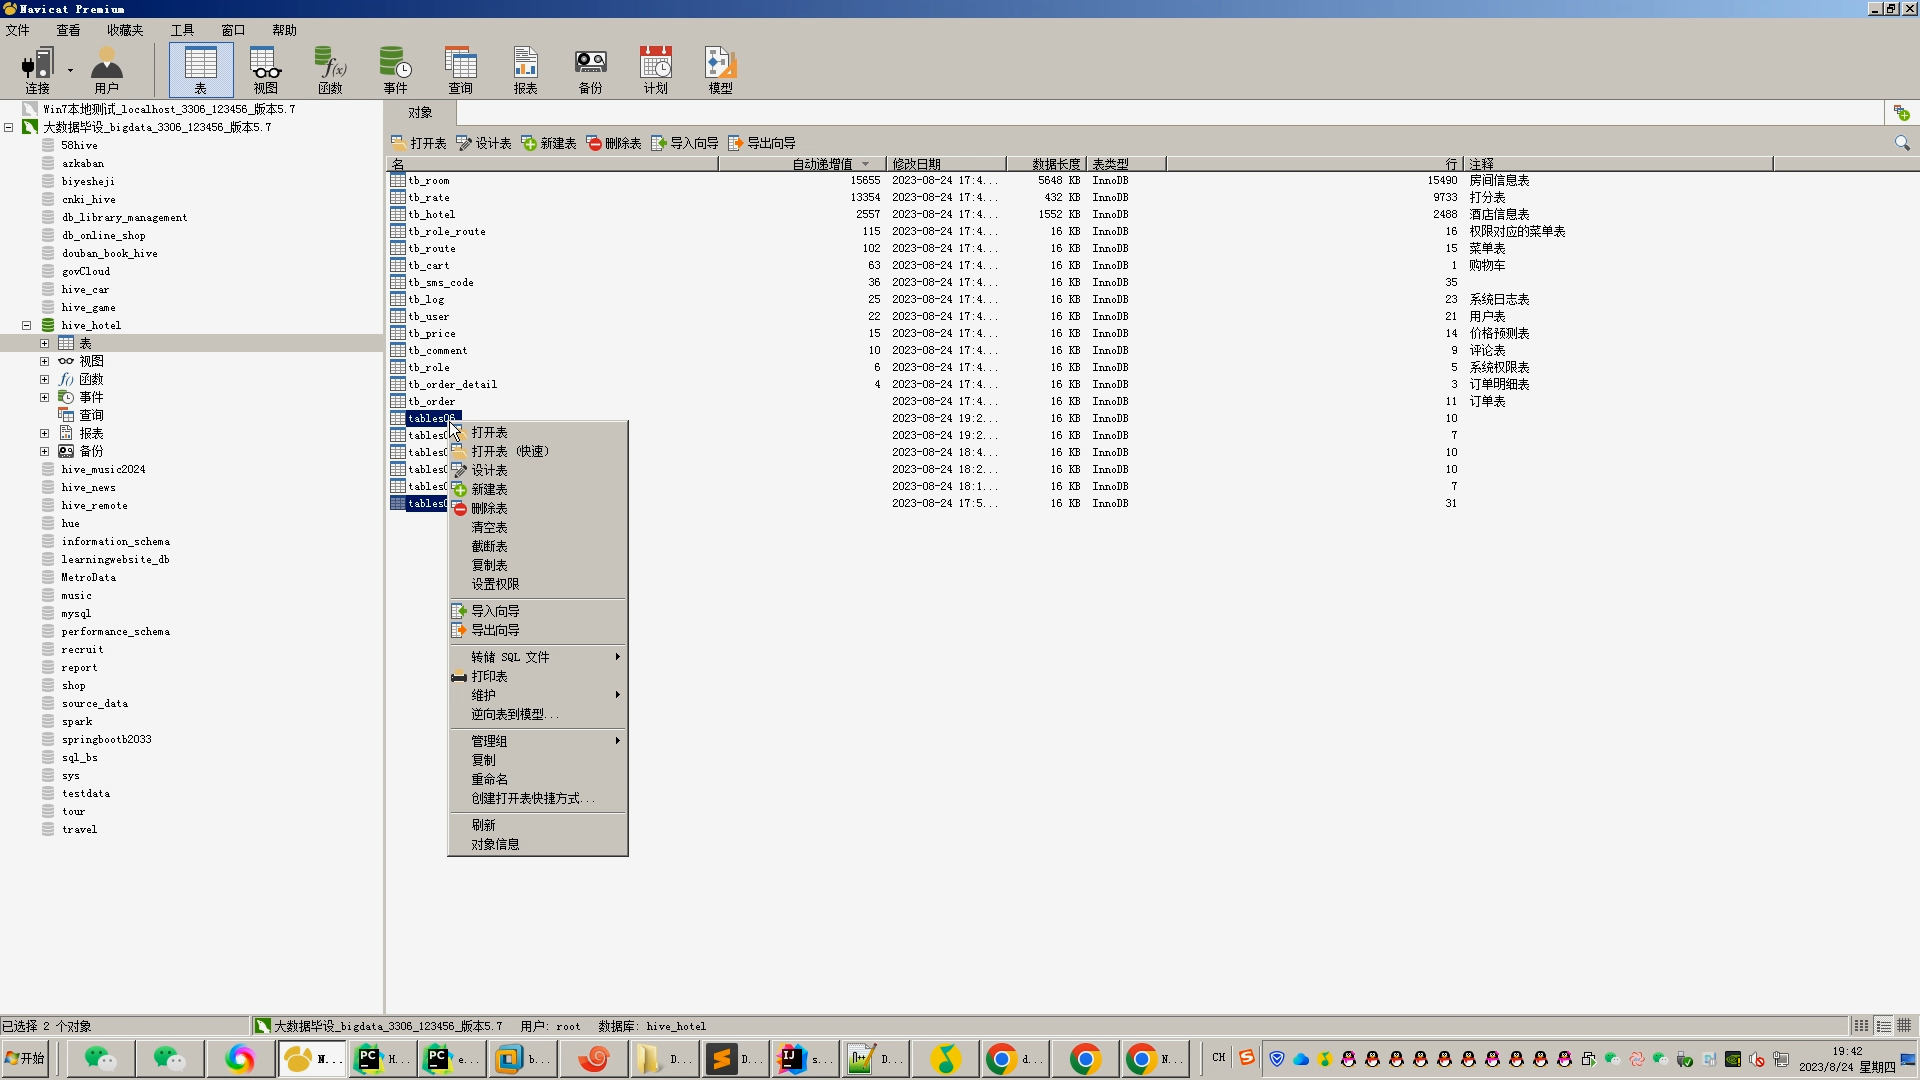Select the View toolbar icon
Viewport: 1920px width, 1080px height.
tap(265, 69)
